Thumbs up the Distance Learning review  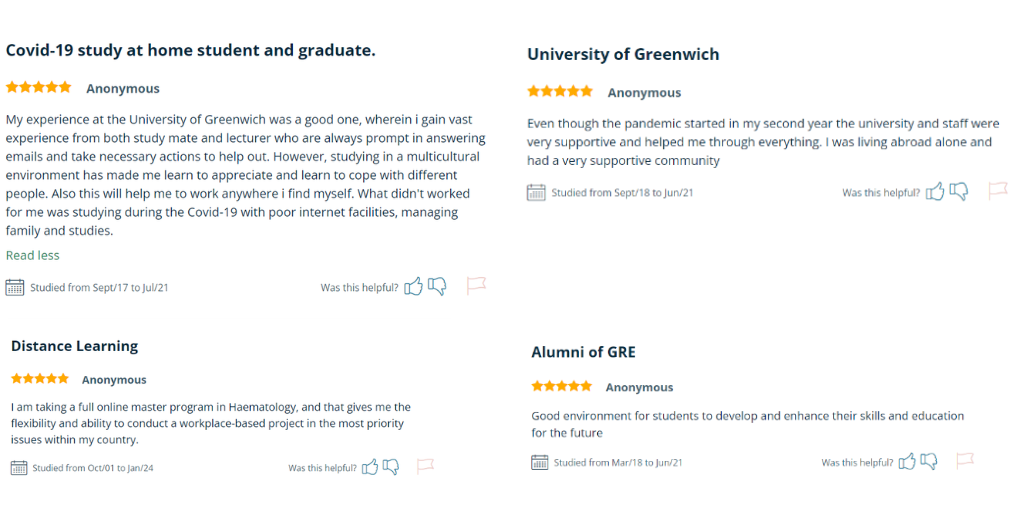370,467
